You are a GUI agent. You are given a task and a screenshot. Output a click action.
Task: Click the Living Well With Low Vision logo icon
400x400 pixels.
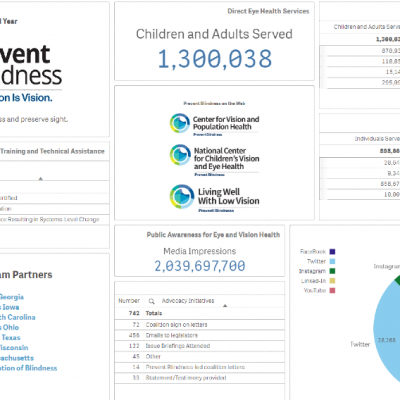pos(181,196)
